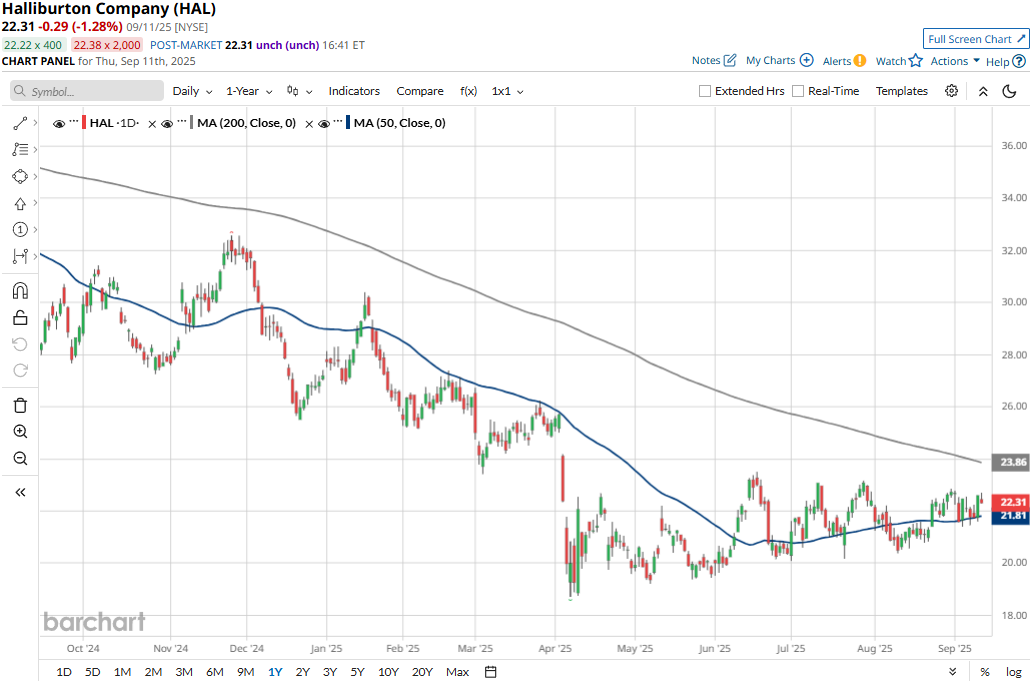Select the trend line drawing tool
The width and height of the screenshot is (1032, 681).
tap(20, 123)
